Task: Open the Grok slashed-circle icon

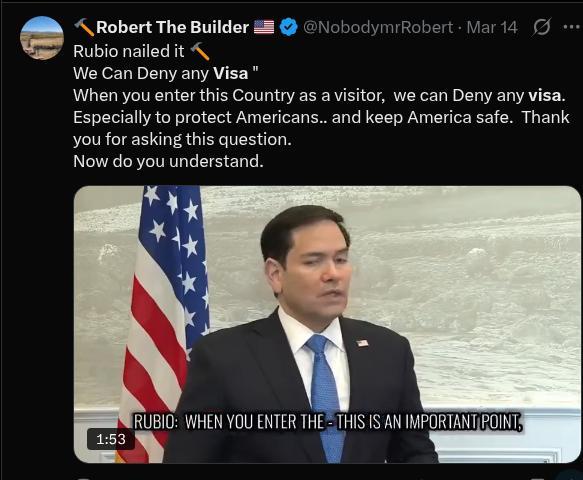Action: point(541,27)
